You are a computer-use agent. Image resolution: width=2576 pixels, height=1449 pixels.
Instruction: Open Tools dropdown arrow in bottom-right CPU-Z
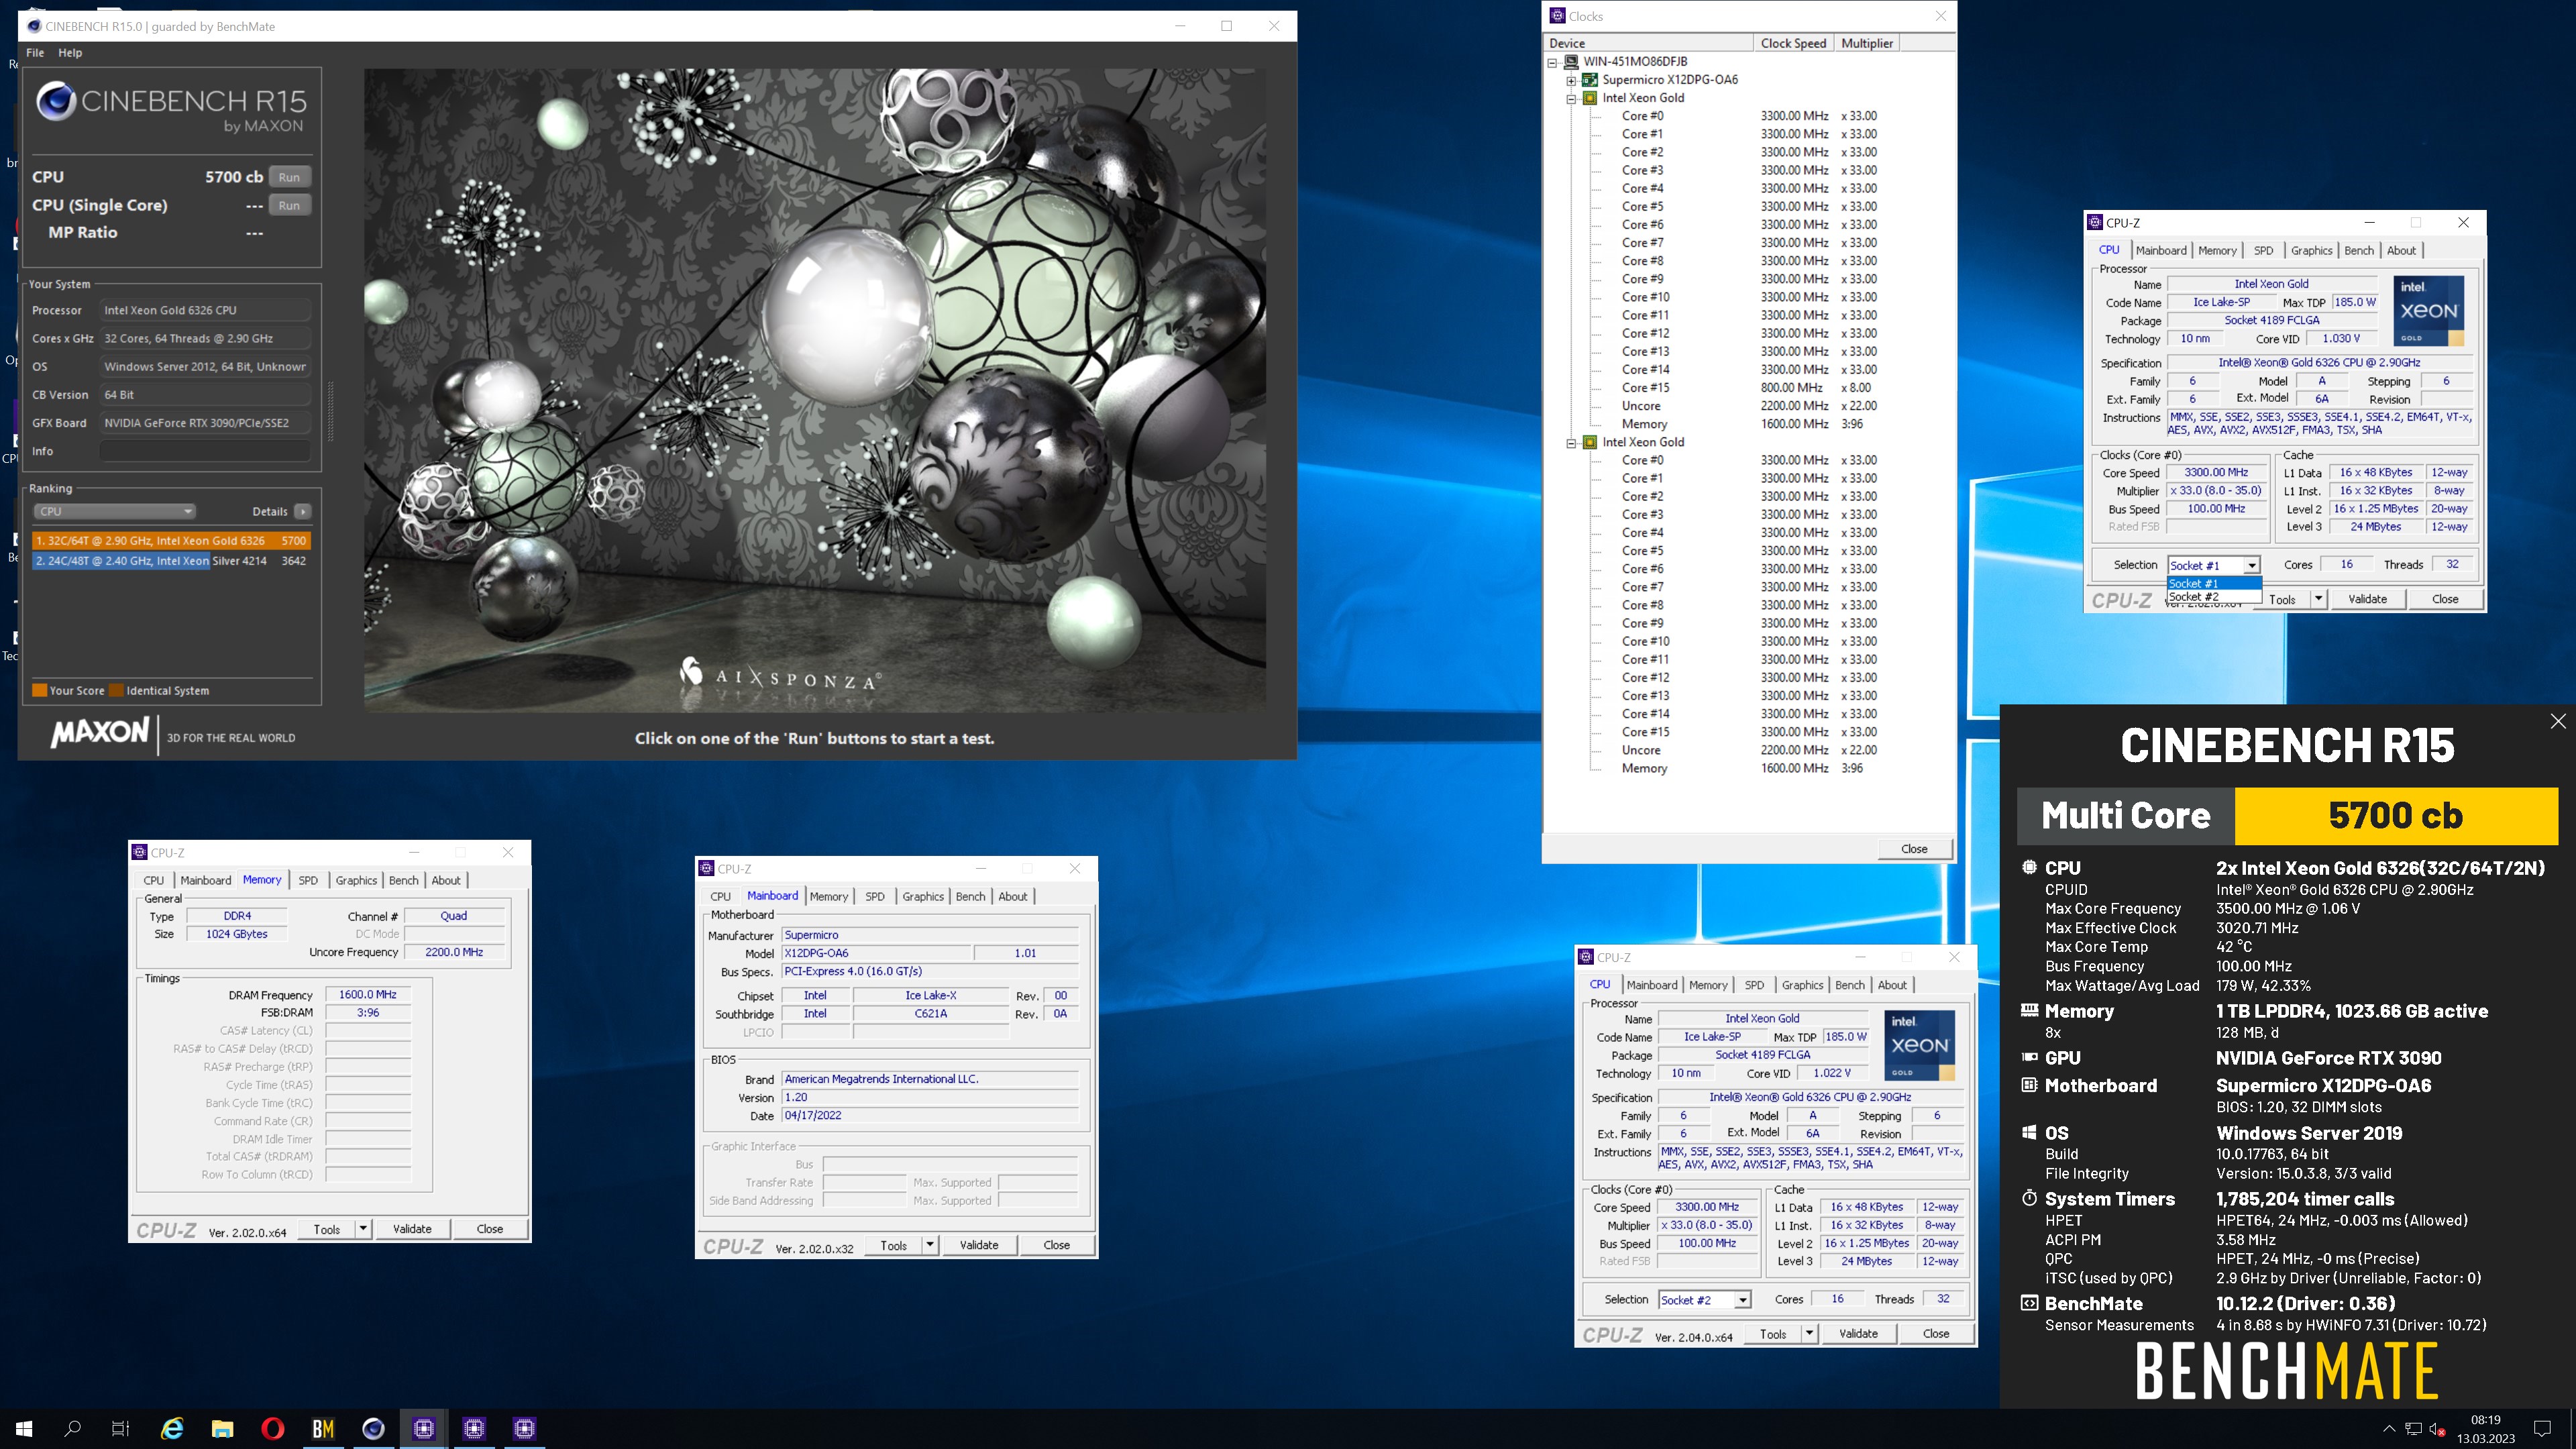point(1809,1333)
